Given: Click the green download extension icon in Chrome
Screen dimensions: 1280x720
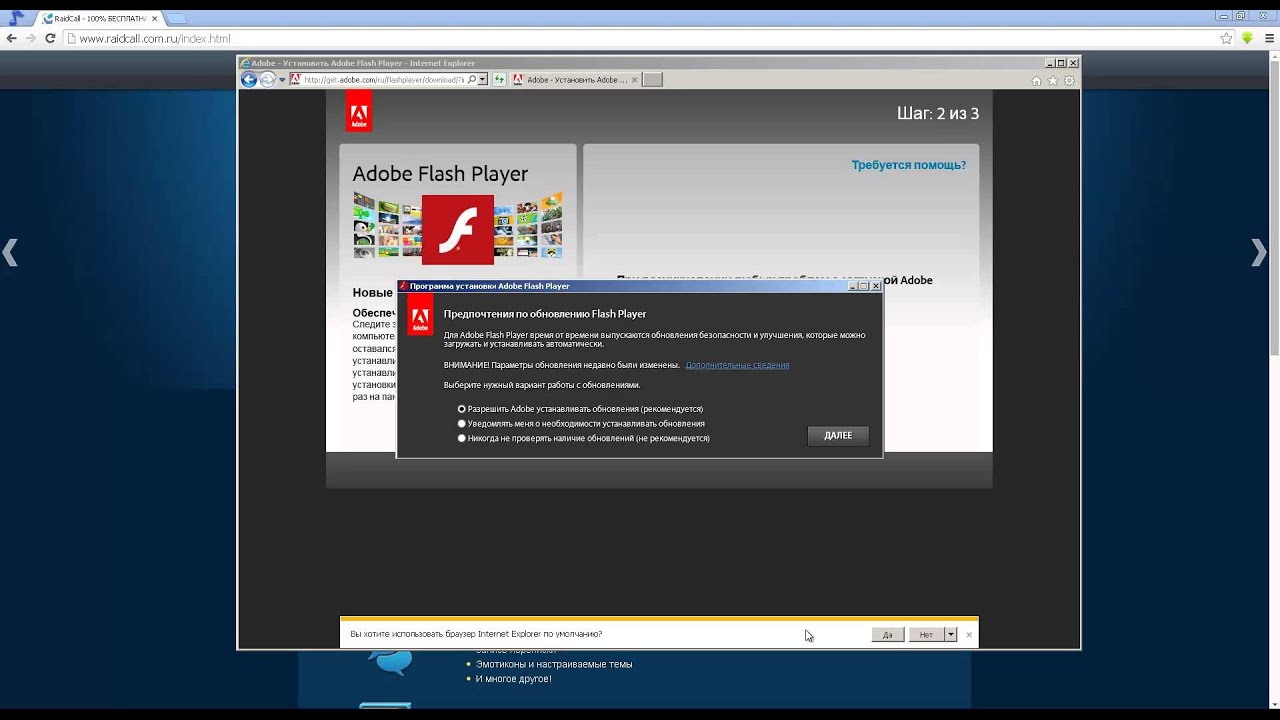Looking at the screenshot, I should 1248,38.
